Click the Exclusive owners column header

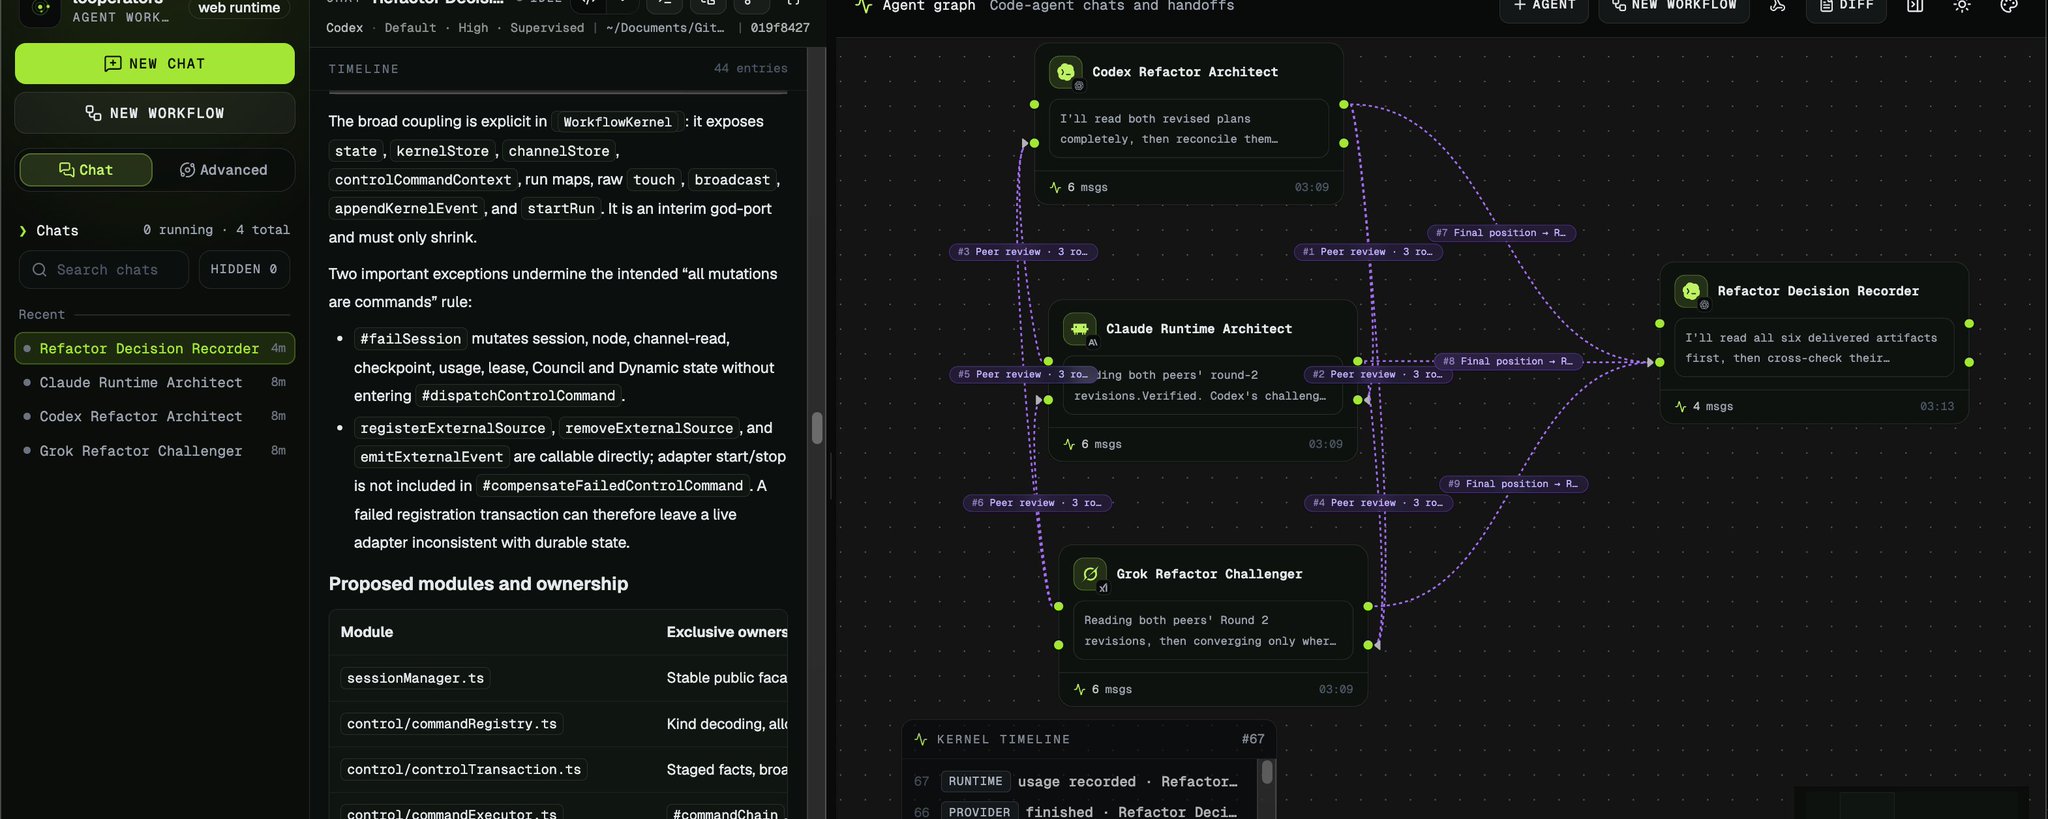(x=727, y=632)
